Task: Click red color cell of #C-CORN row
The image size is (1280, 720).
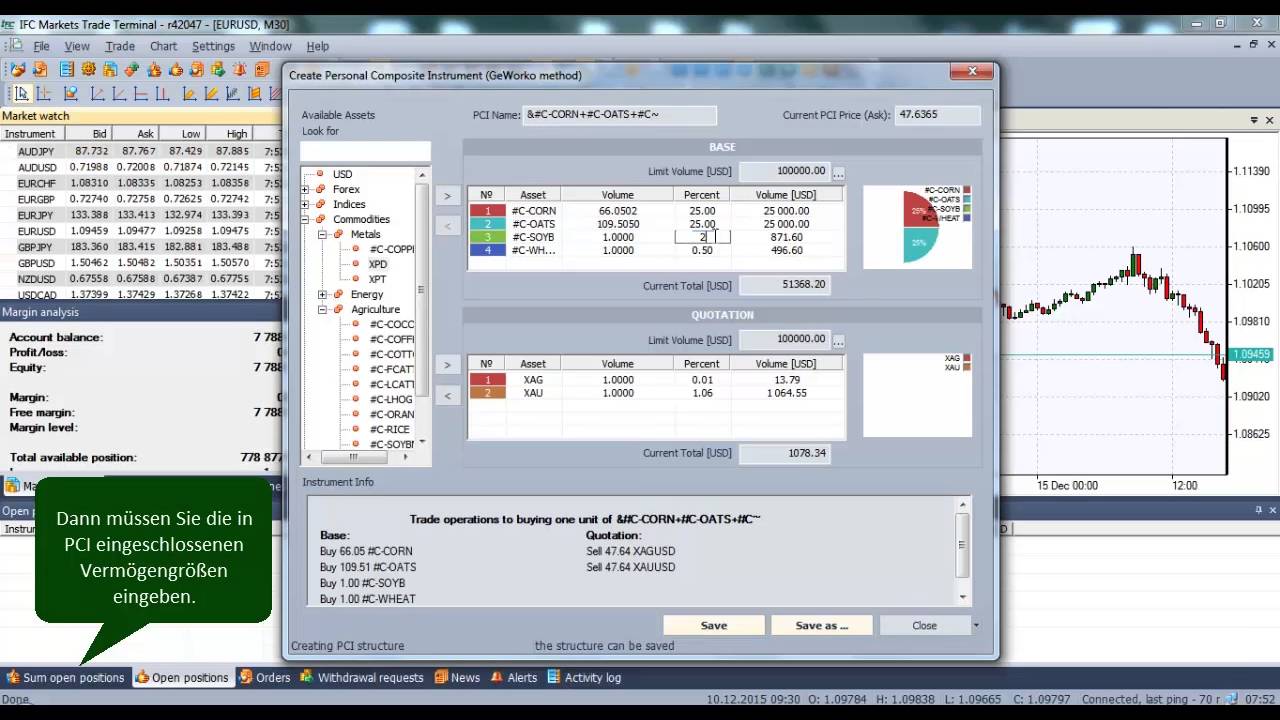Action: [x=488, y=211]
